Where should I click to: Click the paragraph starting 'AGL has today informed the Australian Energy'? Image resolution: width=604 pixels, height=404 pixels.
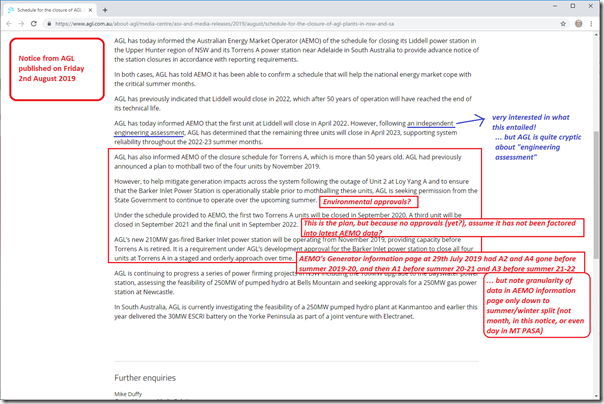(296, 50)
